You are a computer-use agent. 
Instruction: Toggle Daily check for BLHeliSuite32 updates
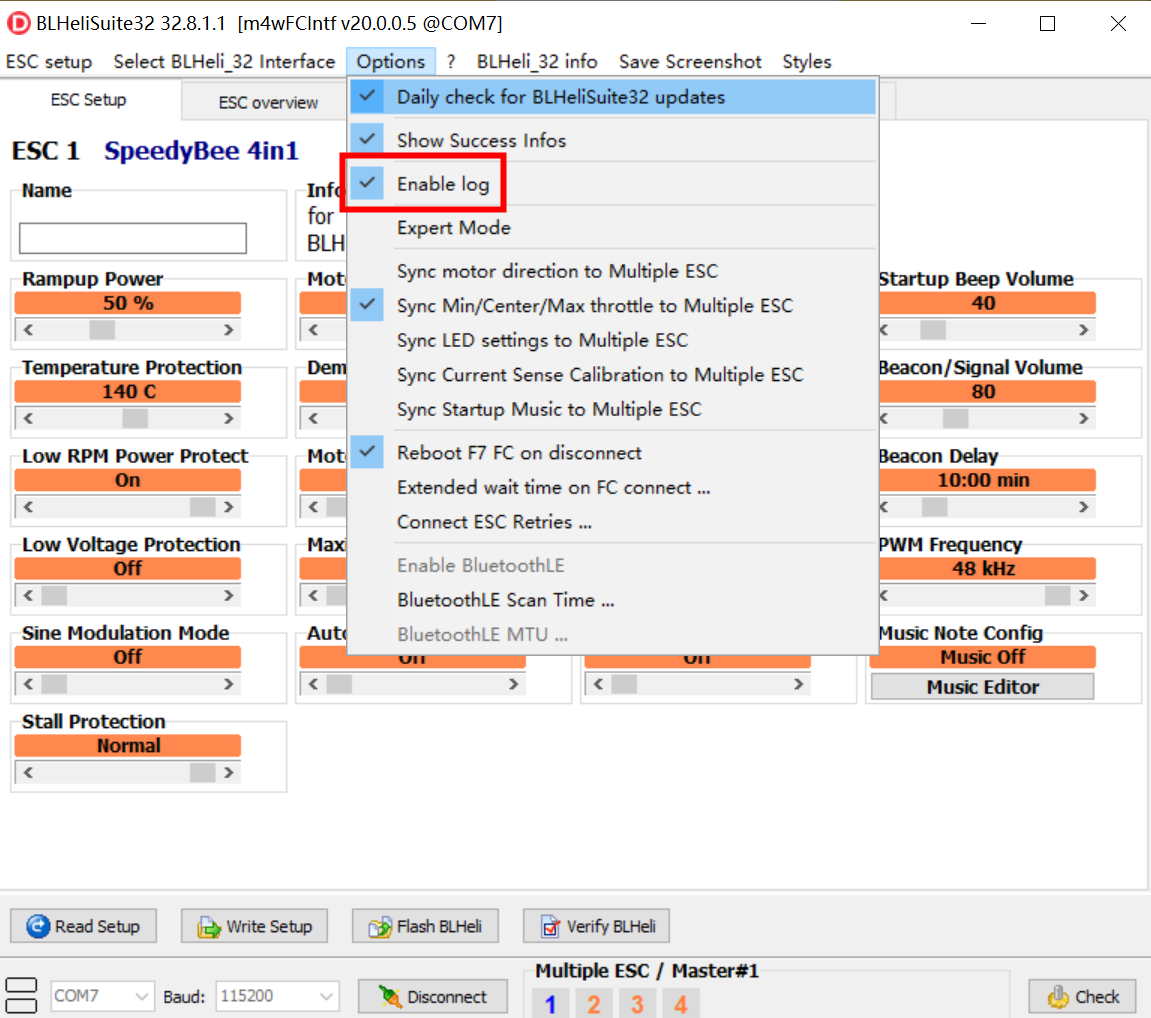click(x=612, y=98)
